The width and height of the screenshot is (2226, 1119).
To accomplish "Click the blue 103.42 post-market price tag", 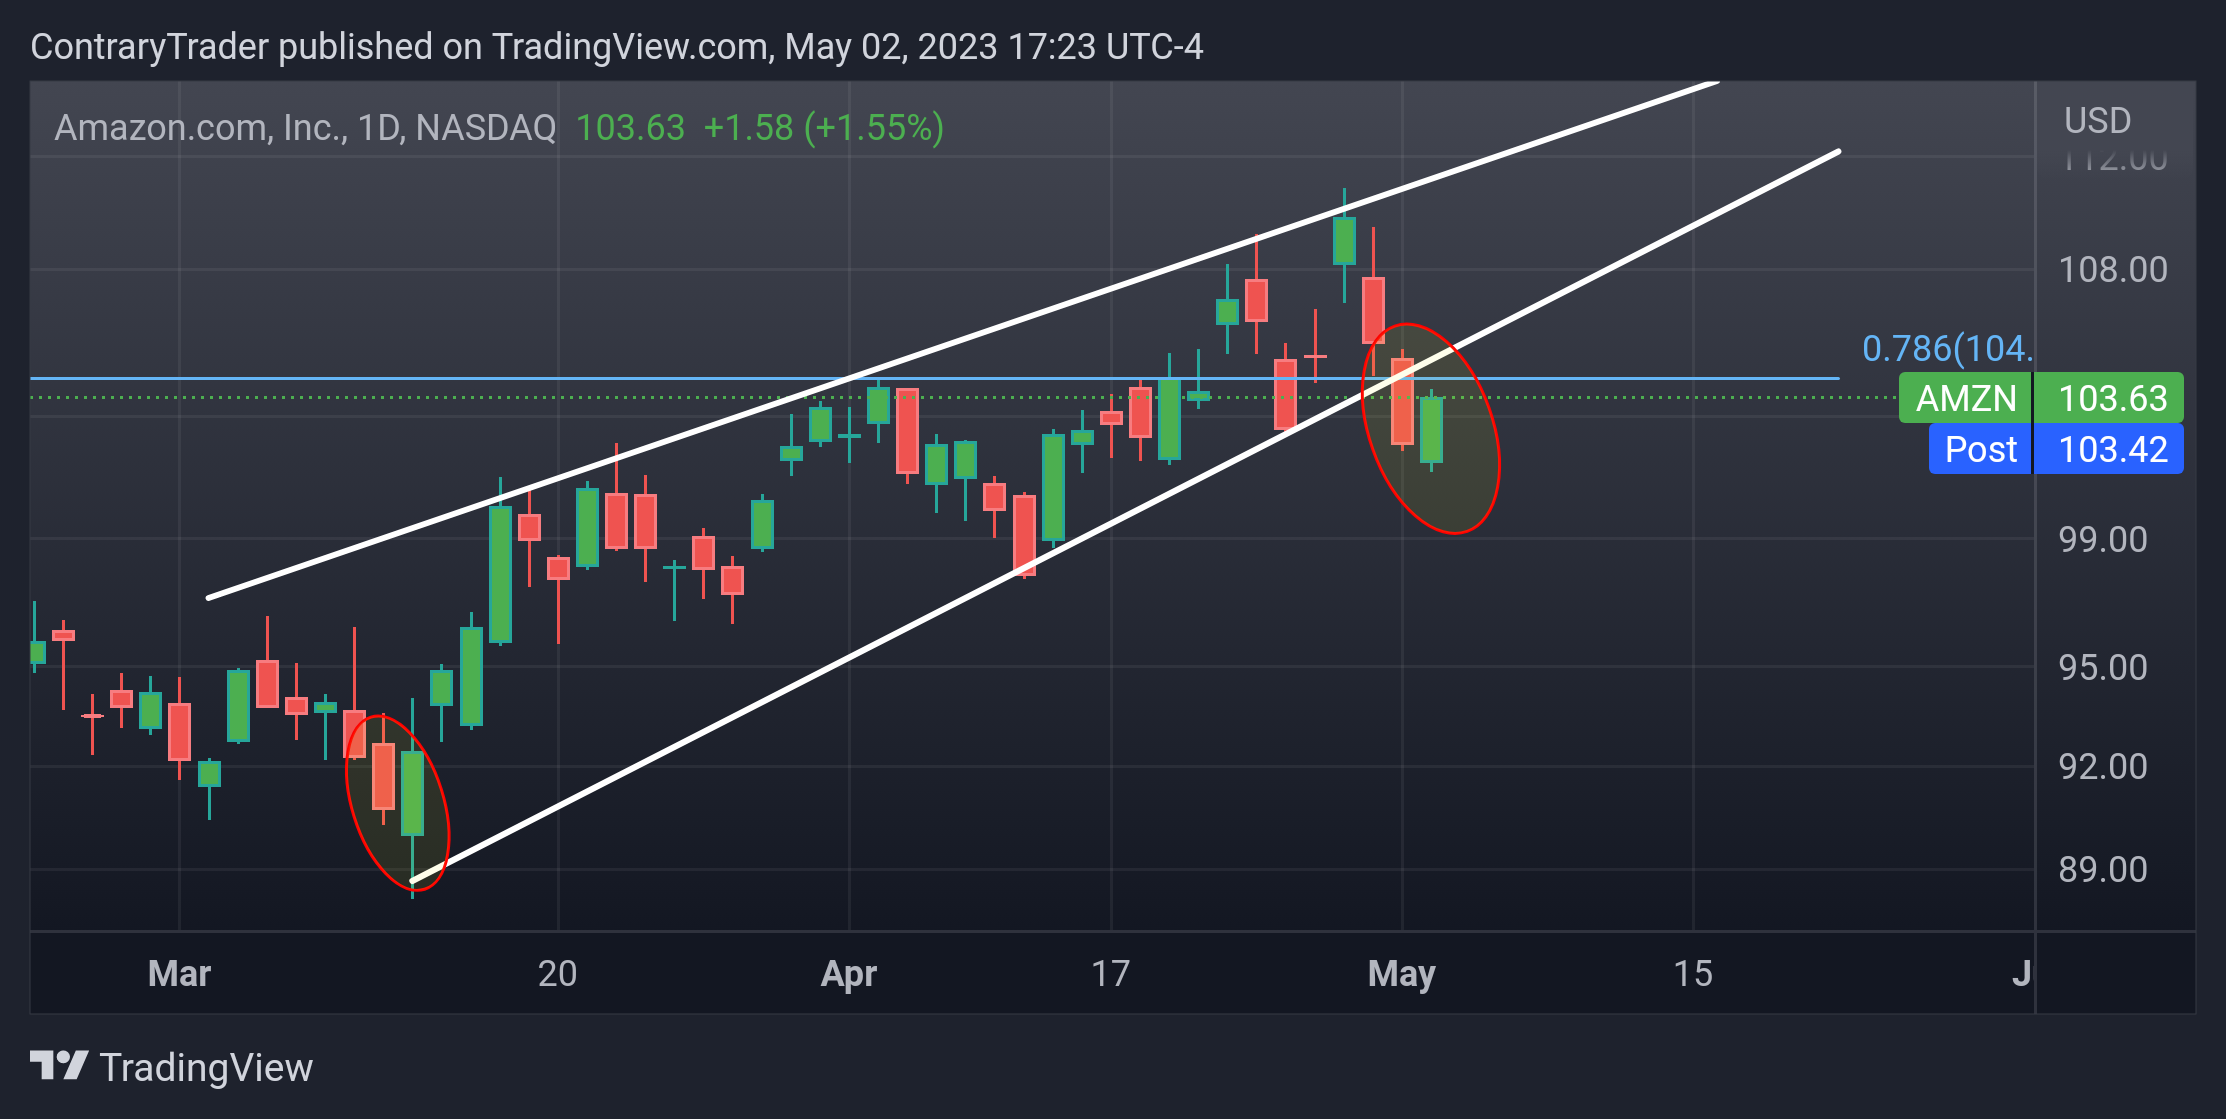I will (x=2110, y=449).
